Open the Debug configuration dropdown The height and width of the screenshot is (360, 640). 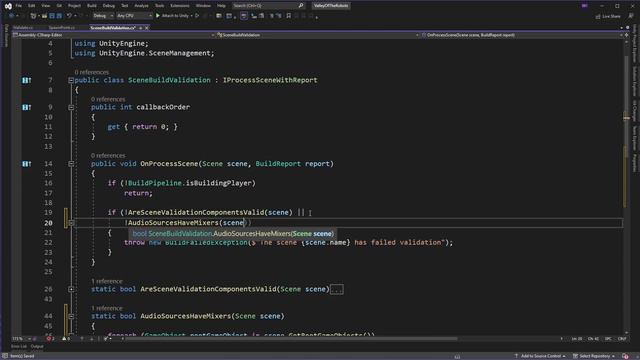click(x=103, y=16)
